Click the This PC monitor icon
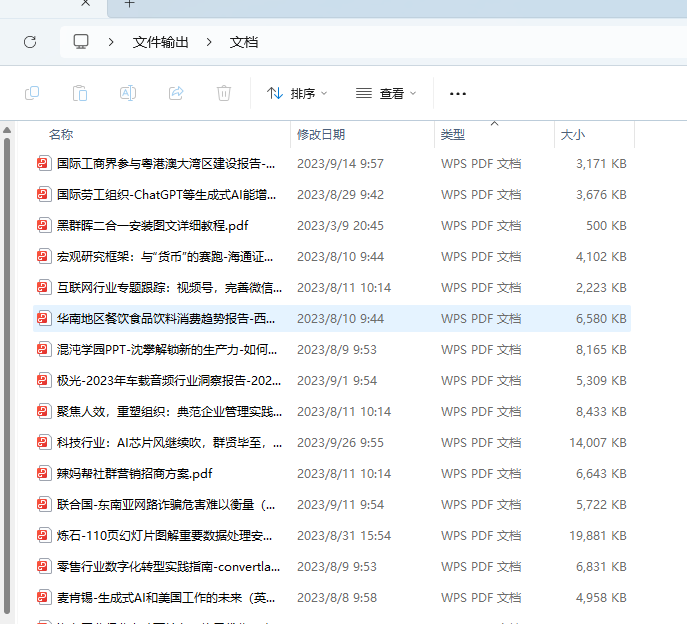 pyautogui.click(x=81, y=42)
